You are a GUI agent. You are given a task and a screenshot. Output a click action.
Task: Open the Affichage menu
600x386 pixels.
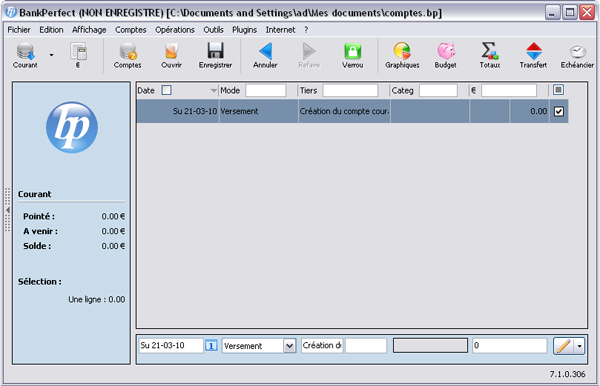pyautogui.click(x=89, y=30)
